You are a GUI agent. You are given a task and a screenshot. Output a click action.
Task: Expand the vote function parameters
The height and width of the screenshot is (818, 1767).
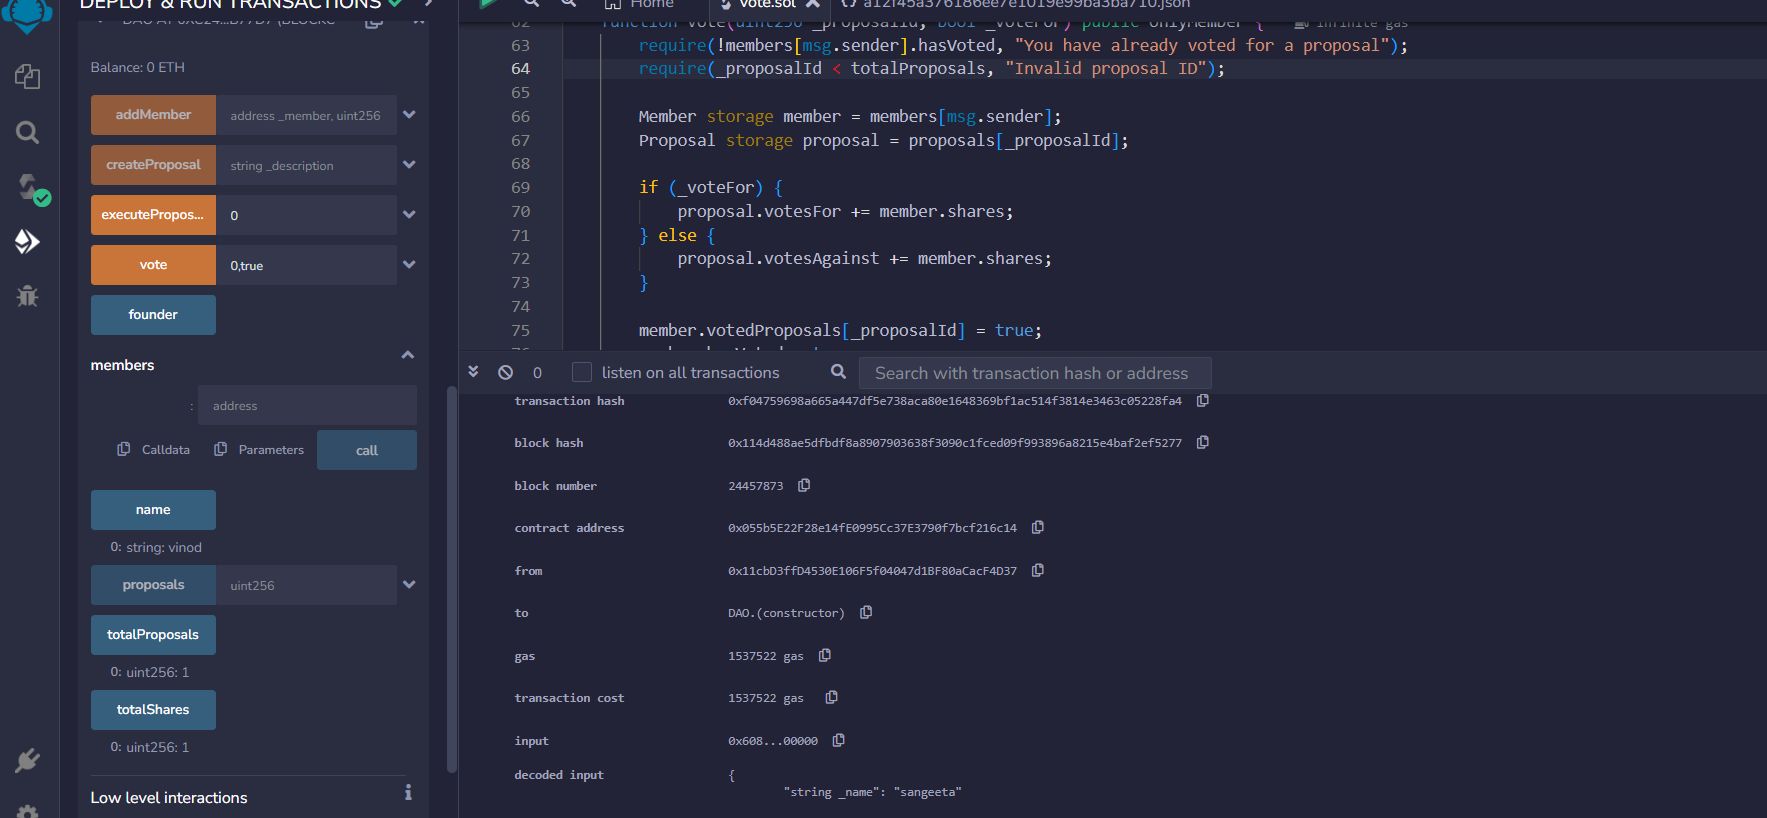(408, 265)
